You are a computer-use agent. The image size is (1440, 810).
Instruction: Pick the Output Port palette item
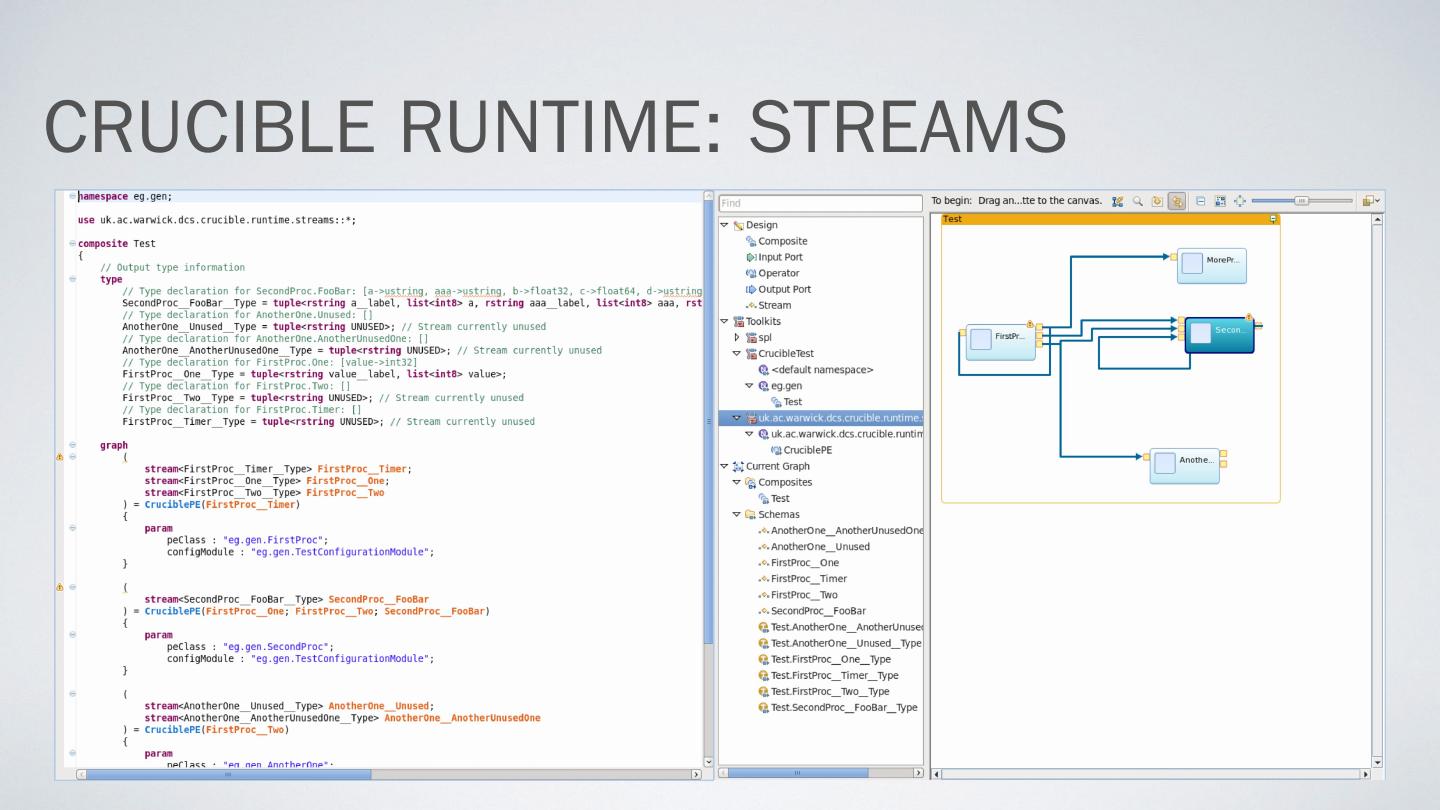784,289
